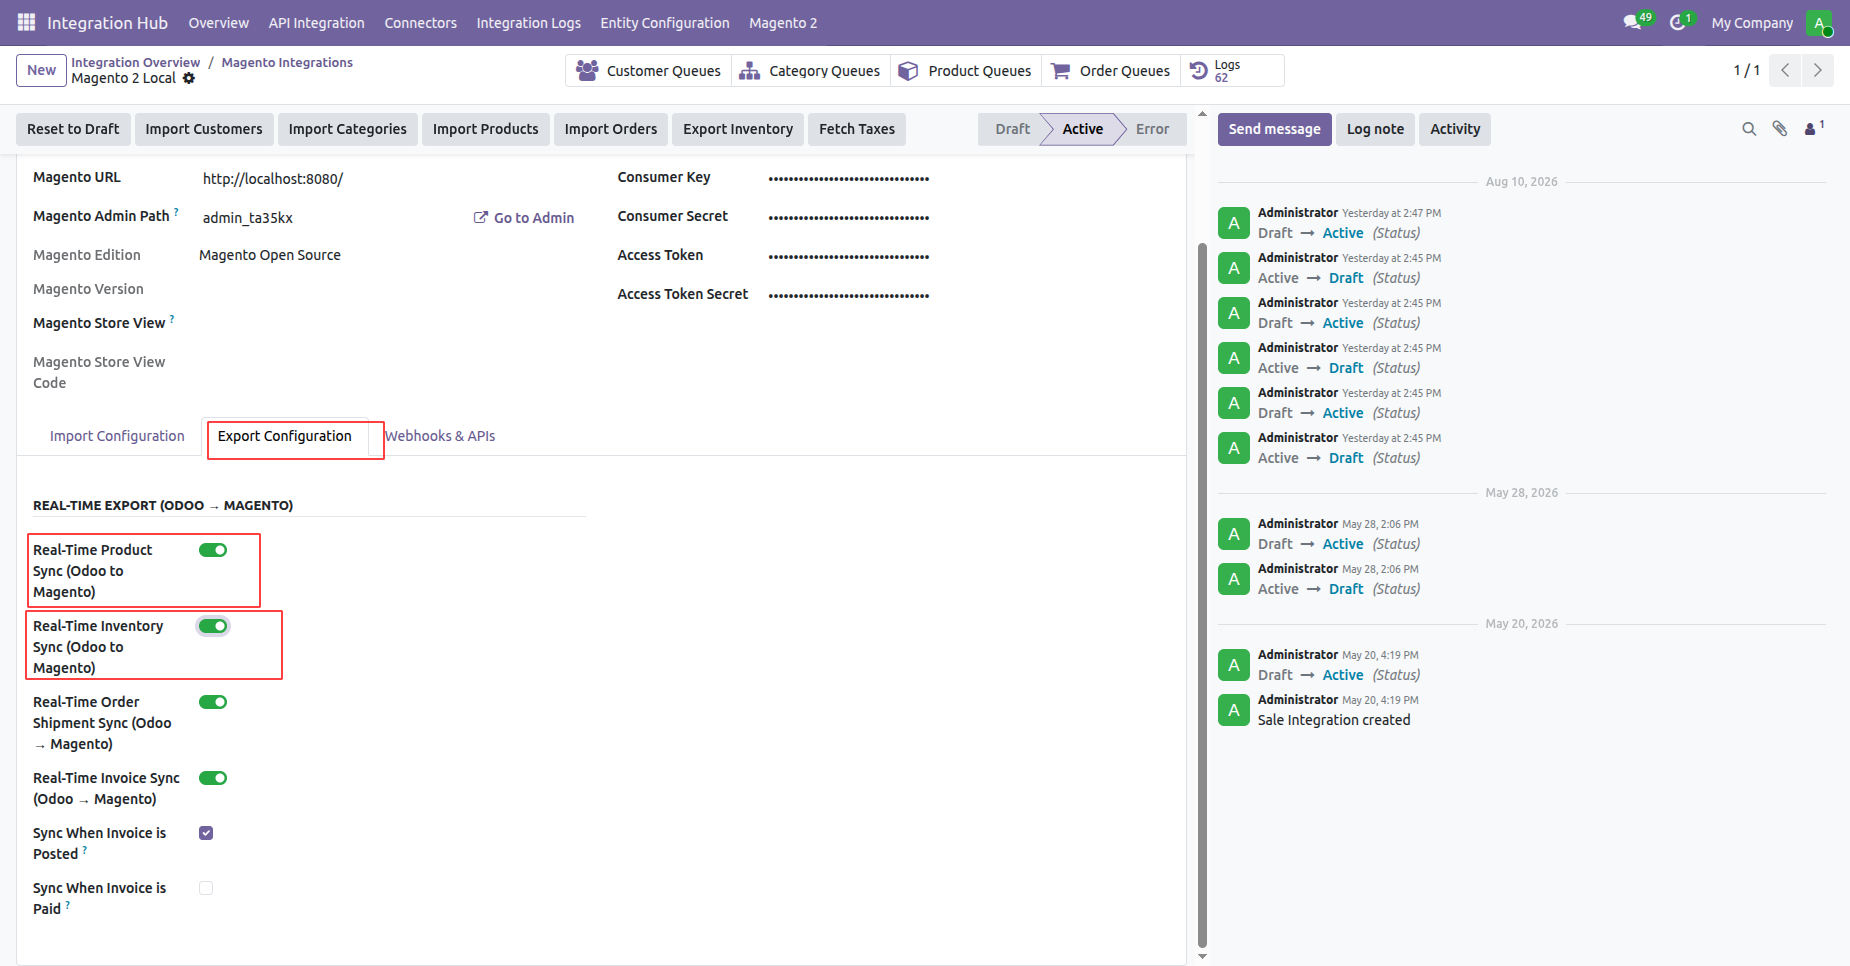This screenshot has height=966, width=1850.
Task: Click the paperclip attachments icon
Action: 1780,129
